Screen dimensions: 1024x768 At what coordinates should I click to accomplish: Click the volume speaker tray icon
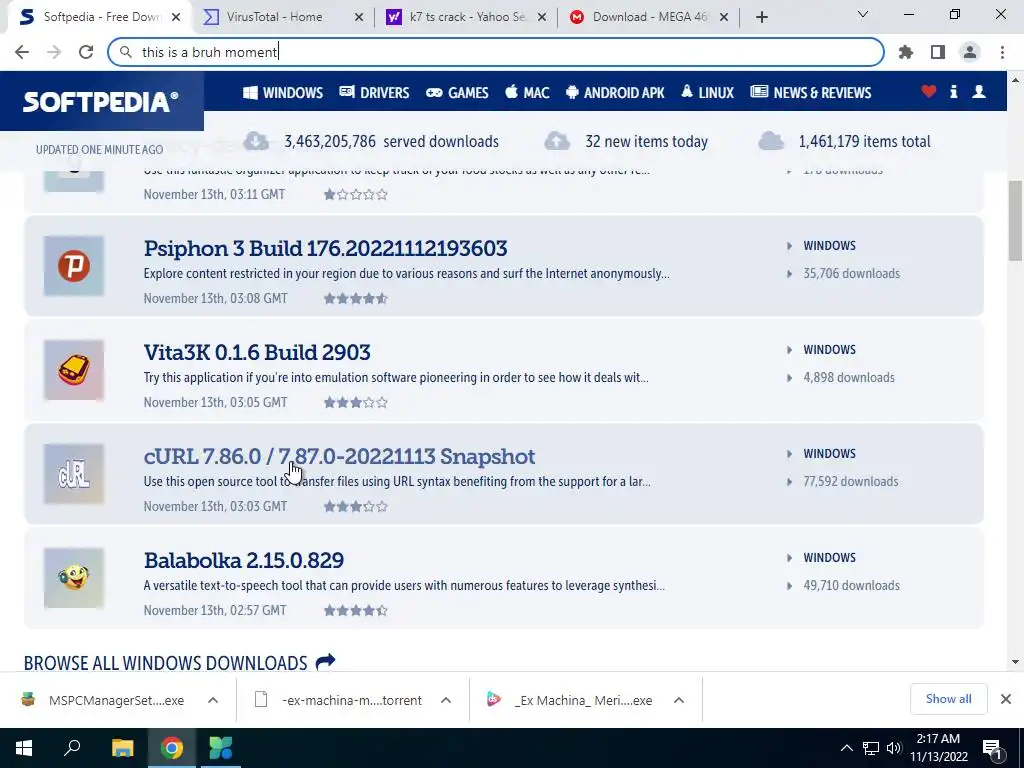tap(894, 748)
